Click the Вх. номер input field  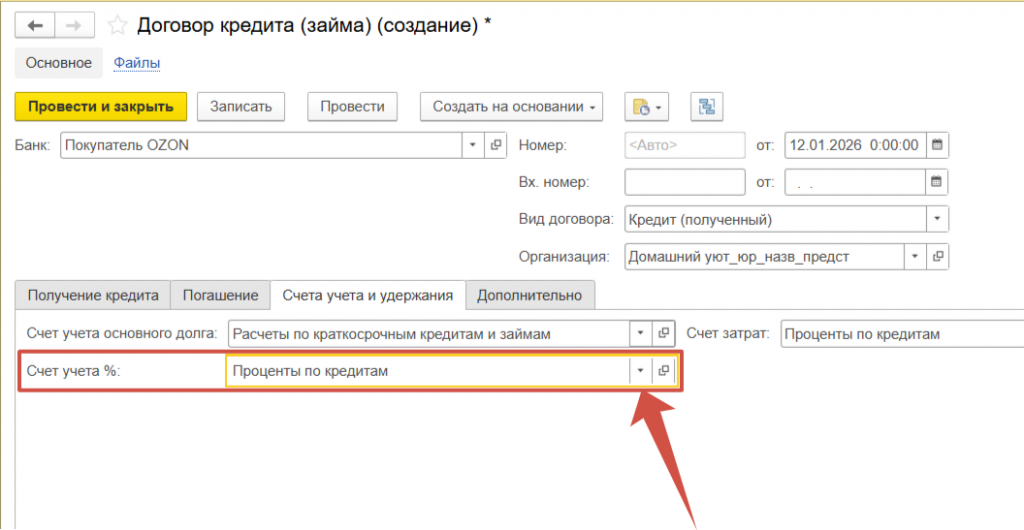click(x=684, y=182)
